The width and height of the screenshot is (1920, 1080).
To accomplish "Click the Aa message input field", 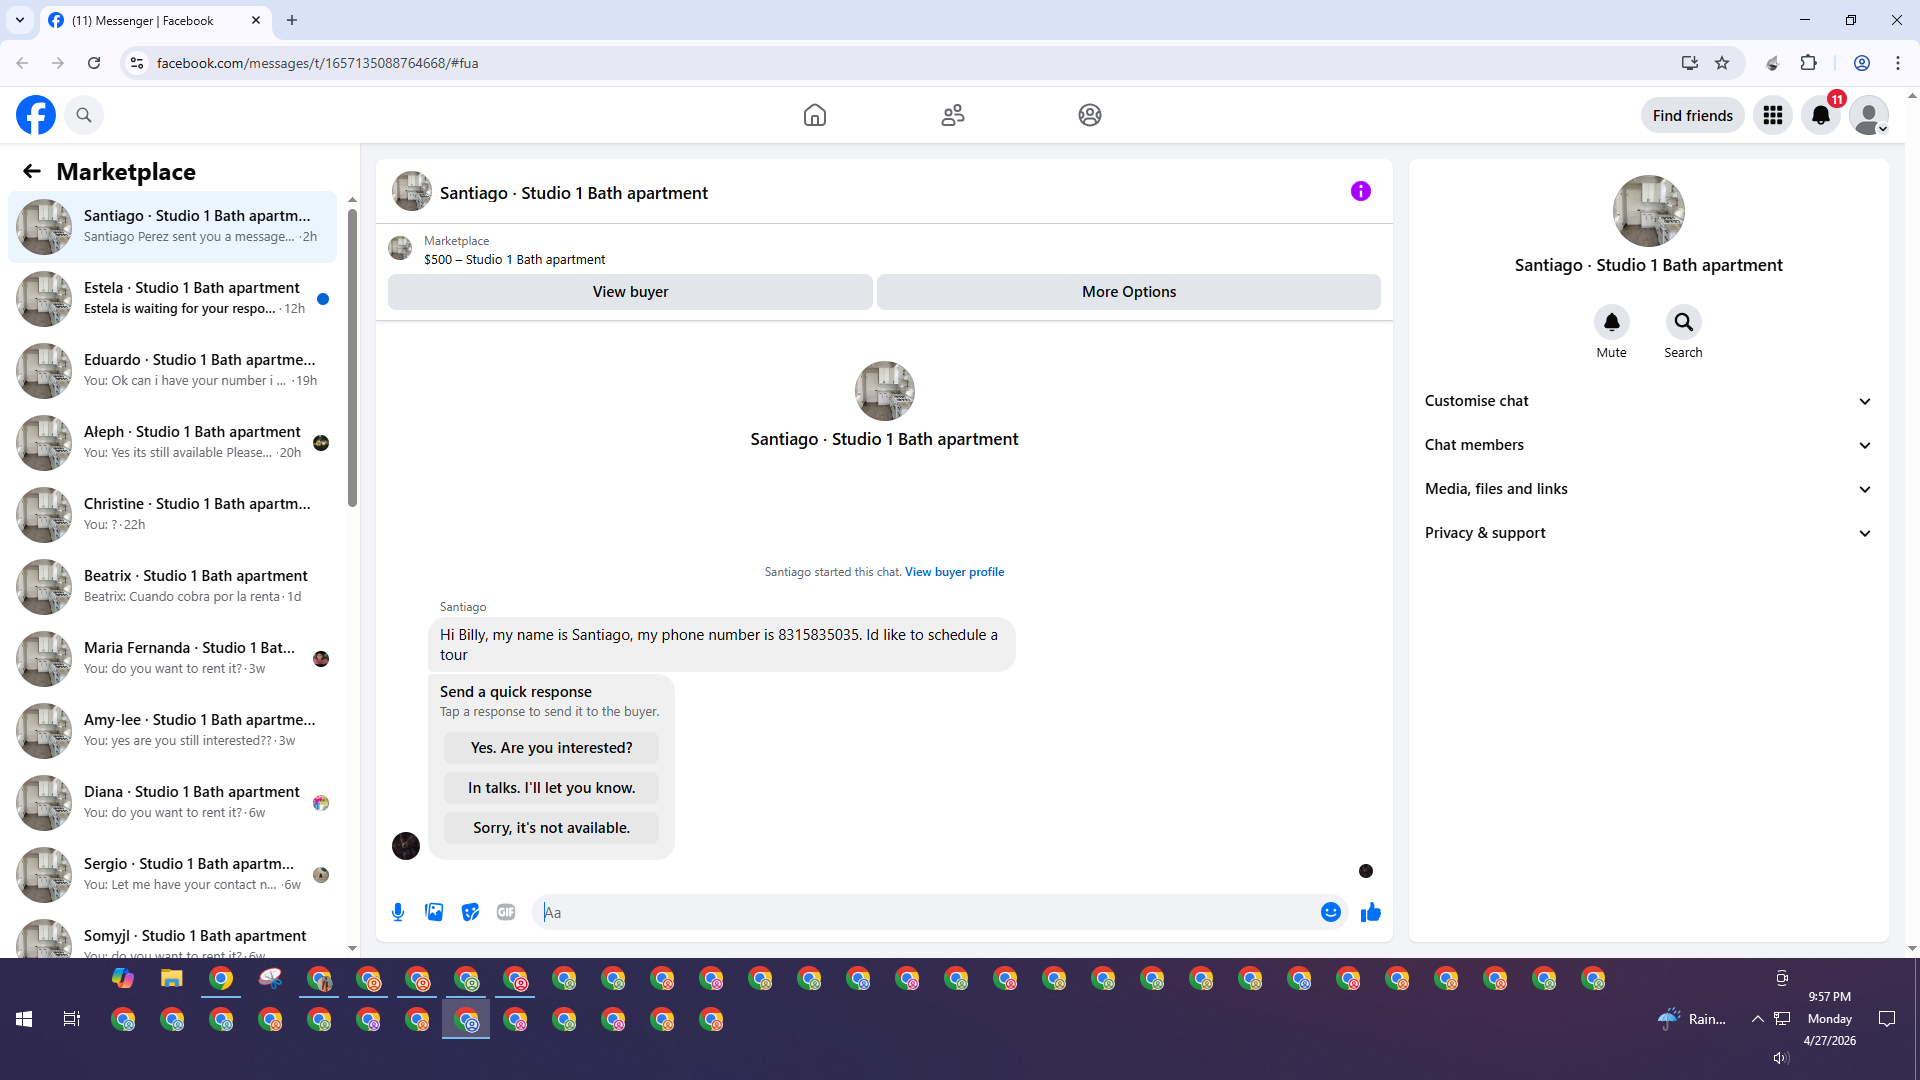I will tap(920, 912).
